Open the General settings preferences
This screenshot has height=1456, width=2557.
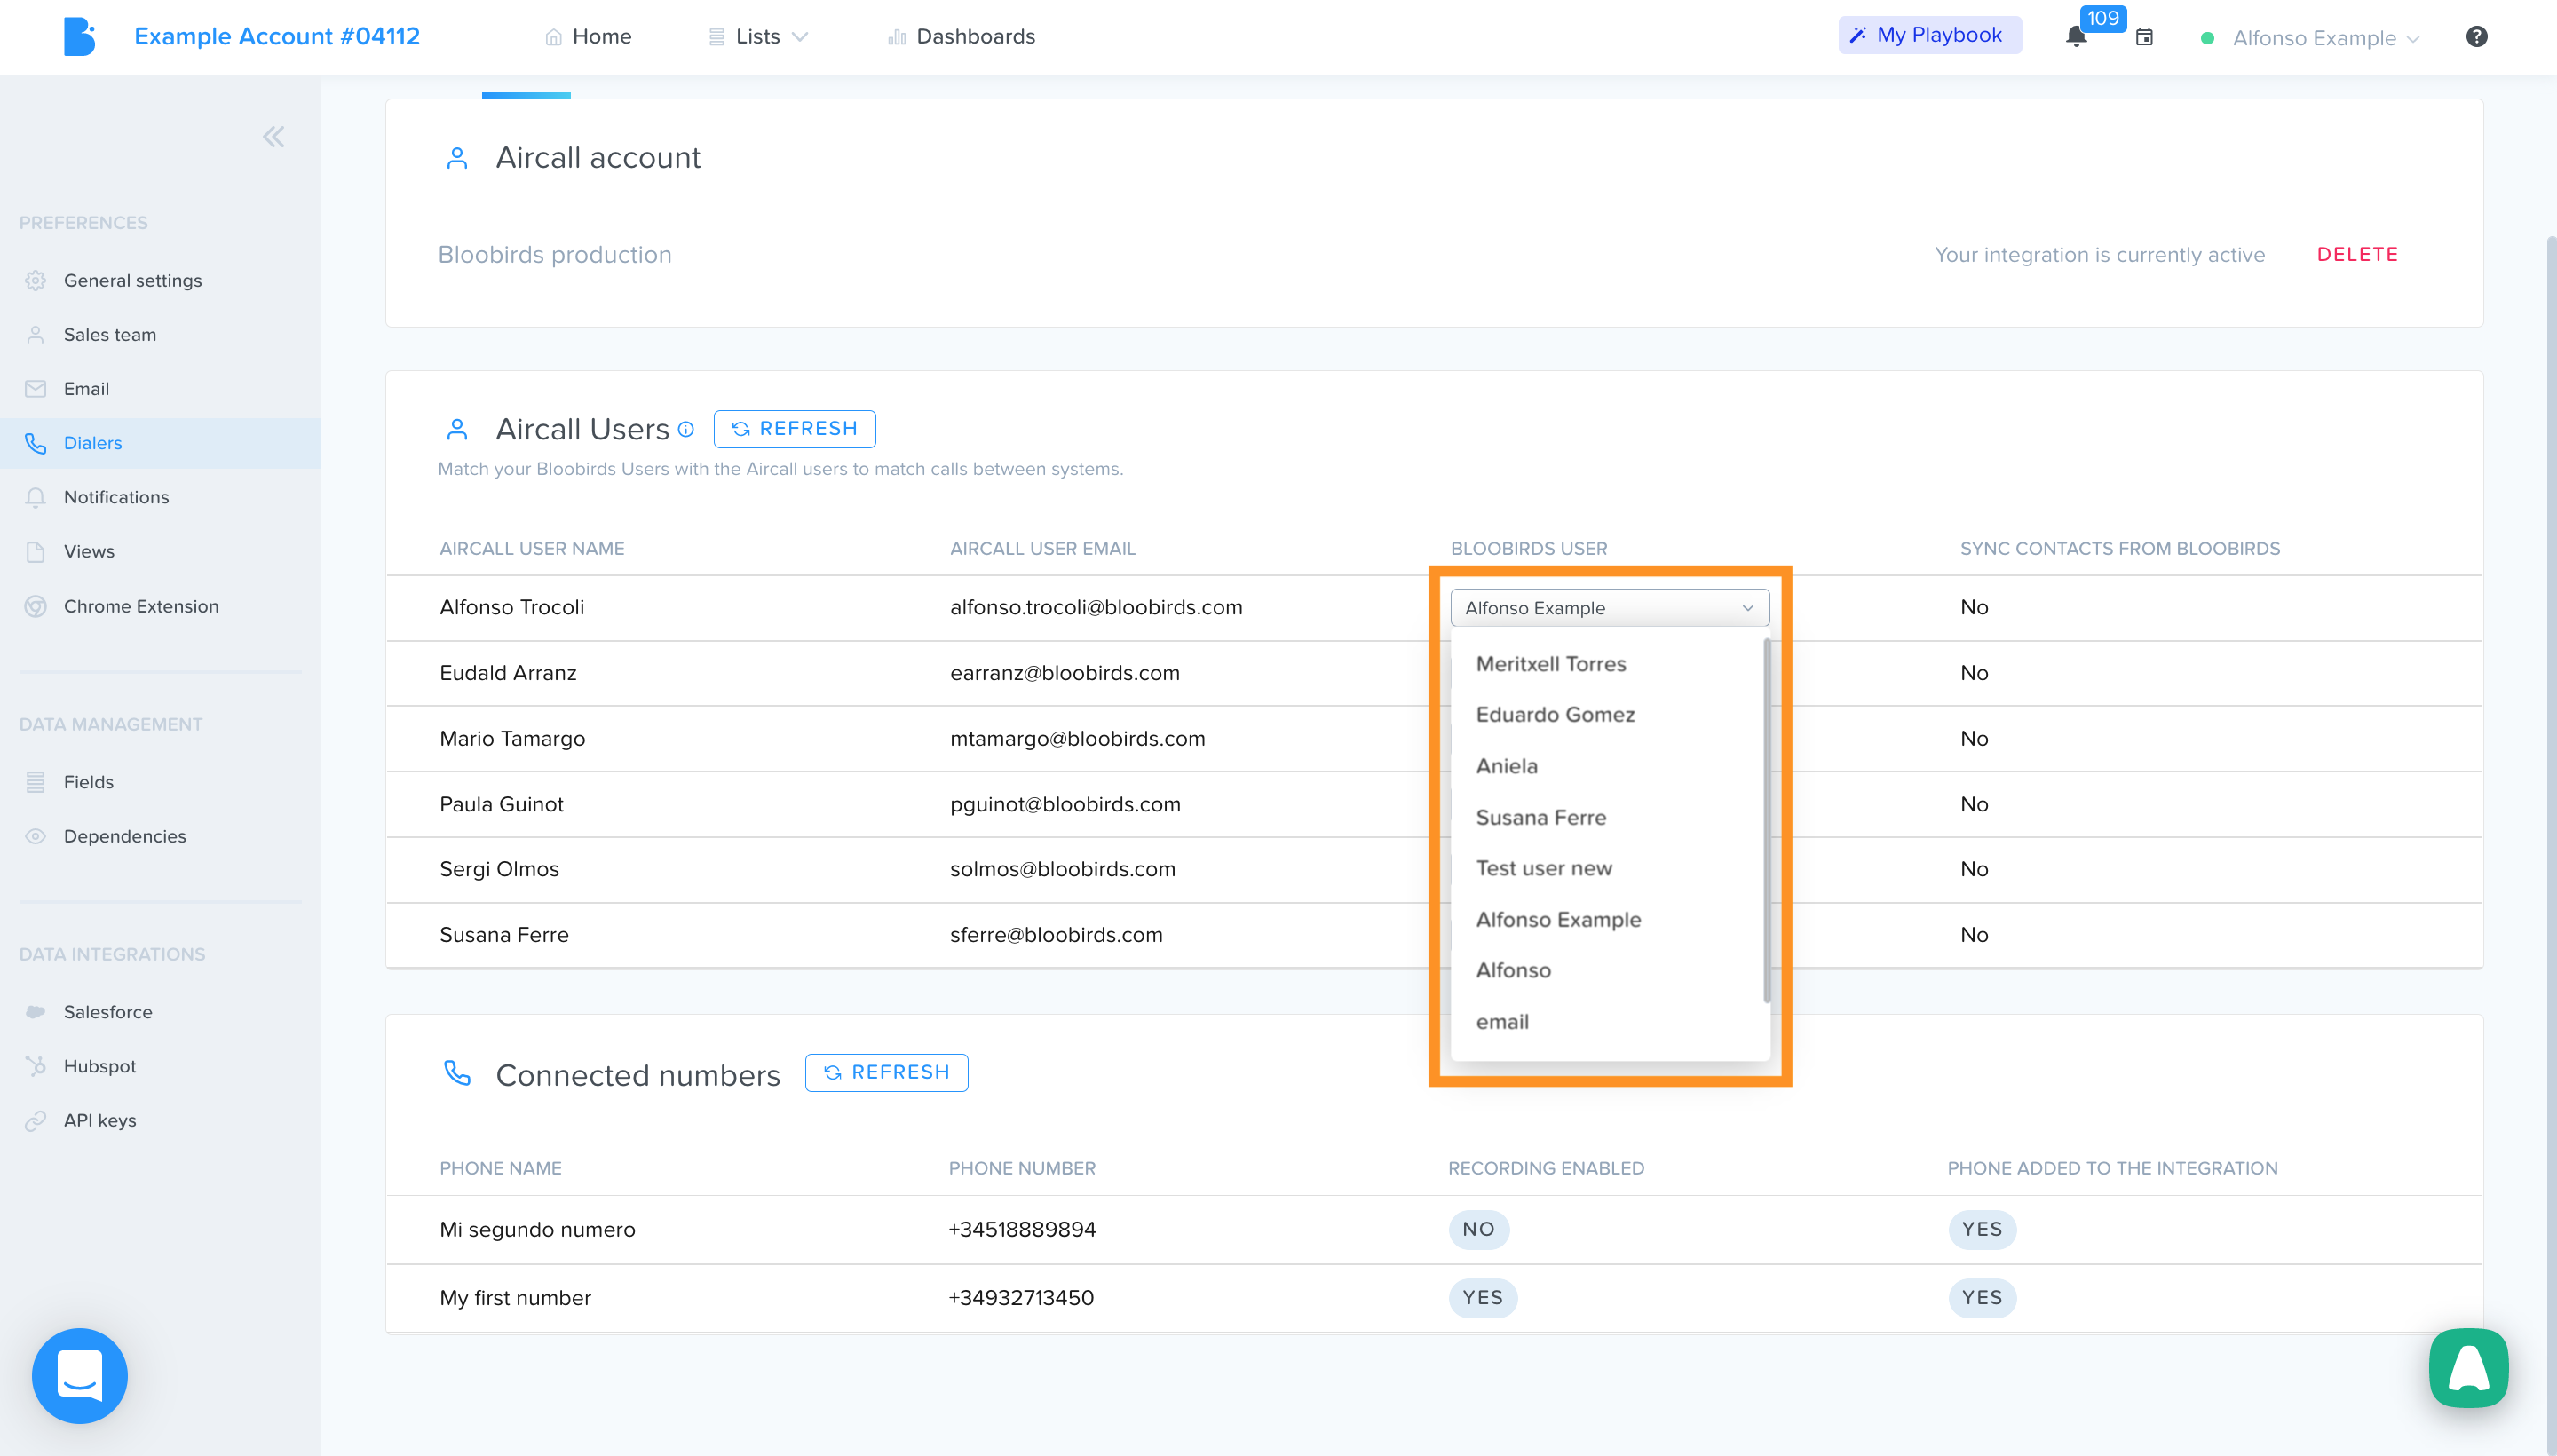point(132,280)
